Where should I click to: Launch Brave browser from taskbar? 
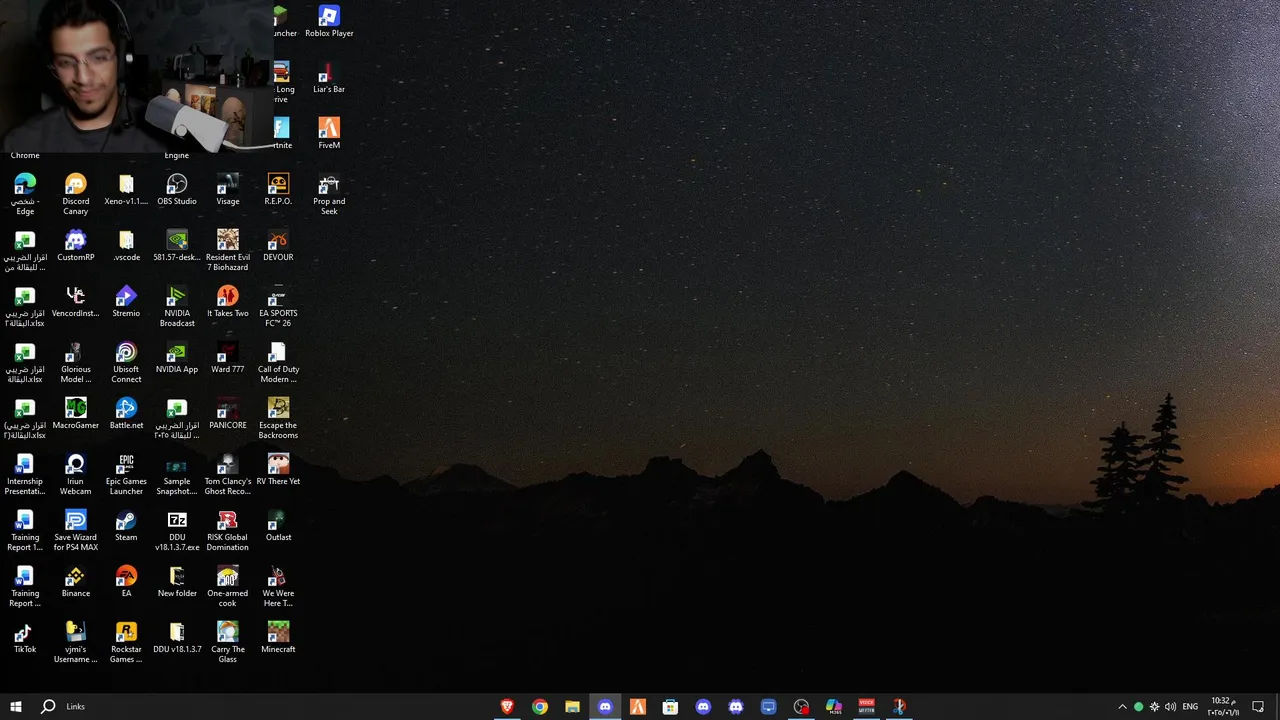[x=507, y=706]
